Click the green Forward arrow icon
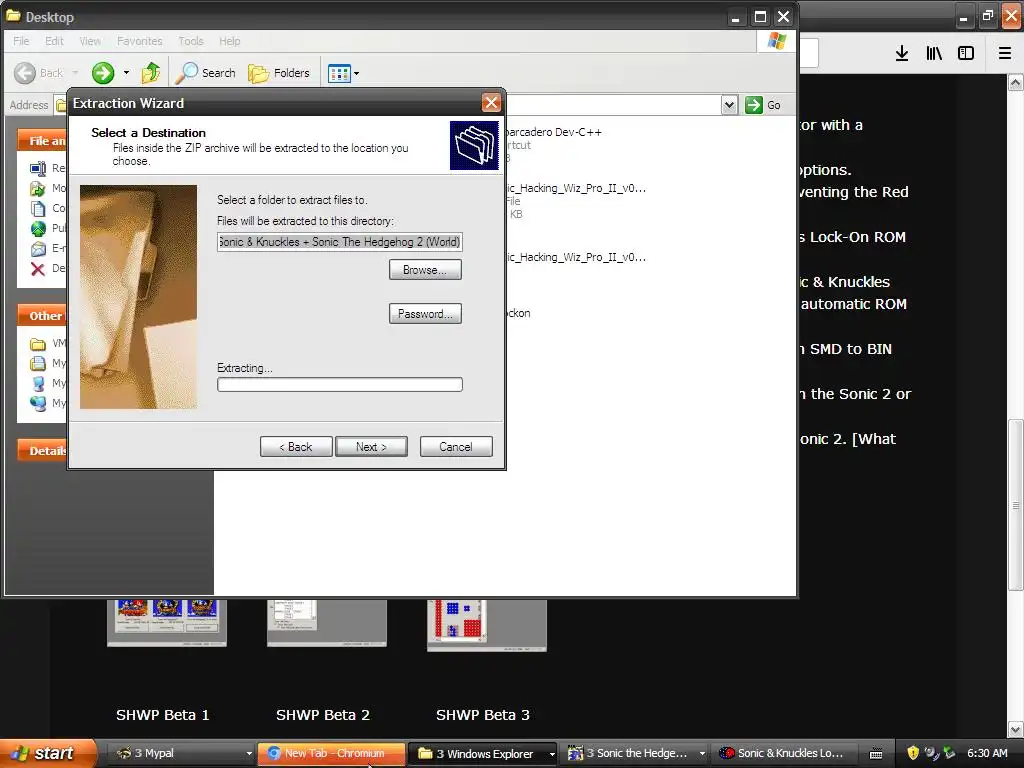 [103, 72]
